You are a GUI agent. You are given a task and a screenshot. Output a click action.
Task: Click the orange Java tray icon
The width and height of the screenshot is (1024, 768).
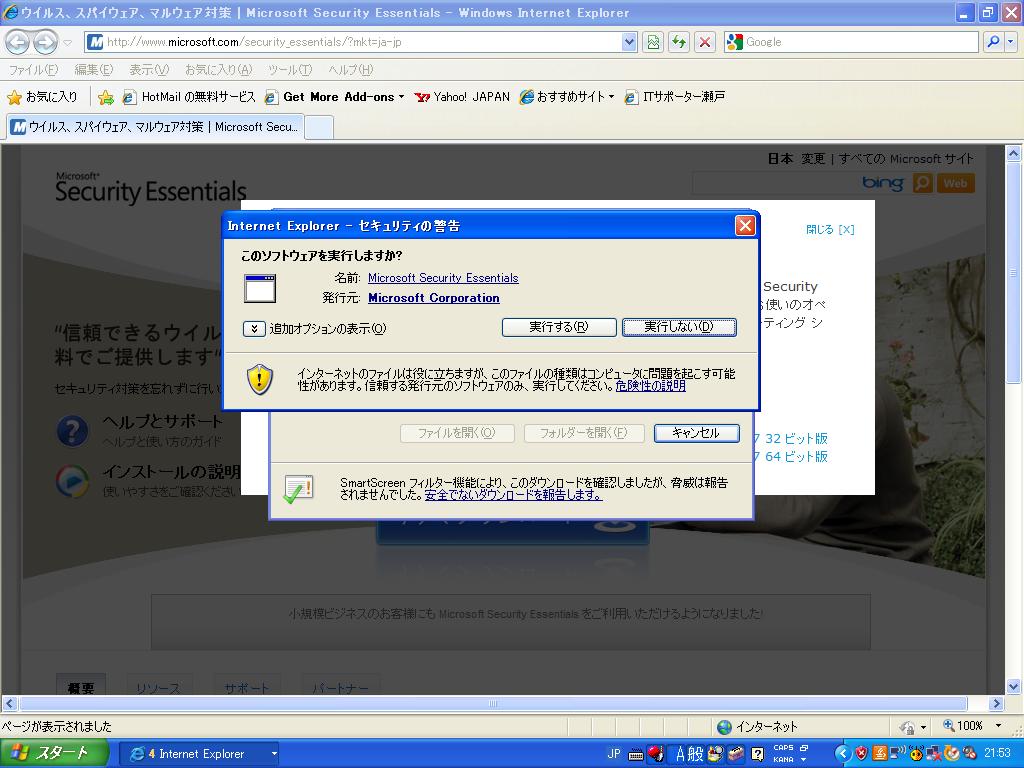pos(879,754)
